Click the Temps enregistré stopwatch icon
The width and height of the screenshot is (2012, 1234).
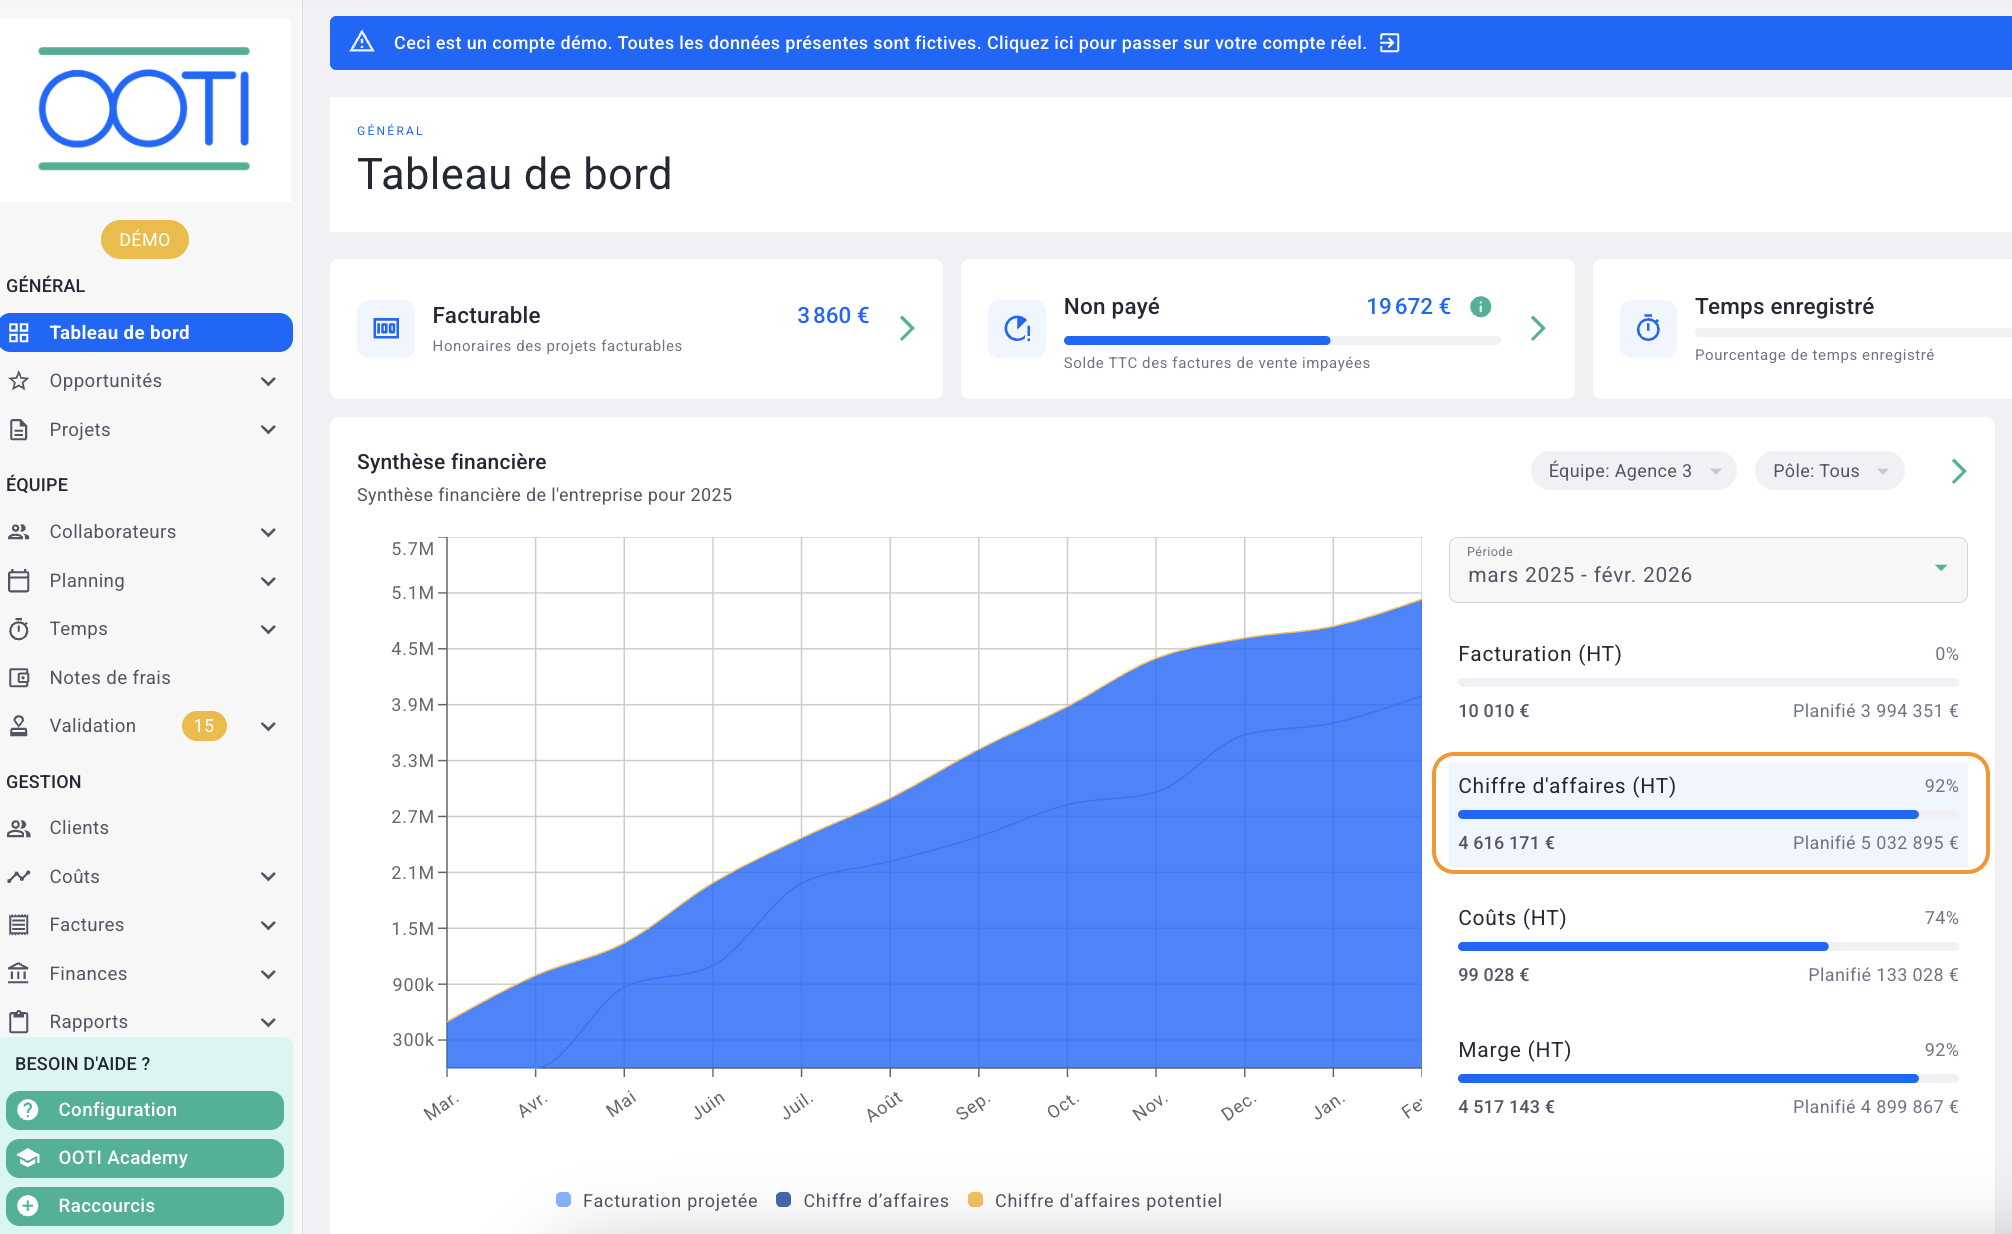(1648, 328)
